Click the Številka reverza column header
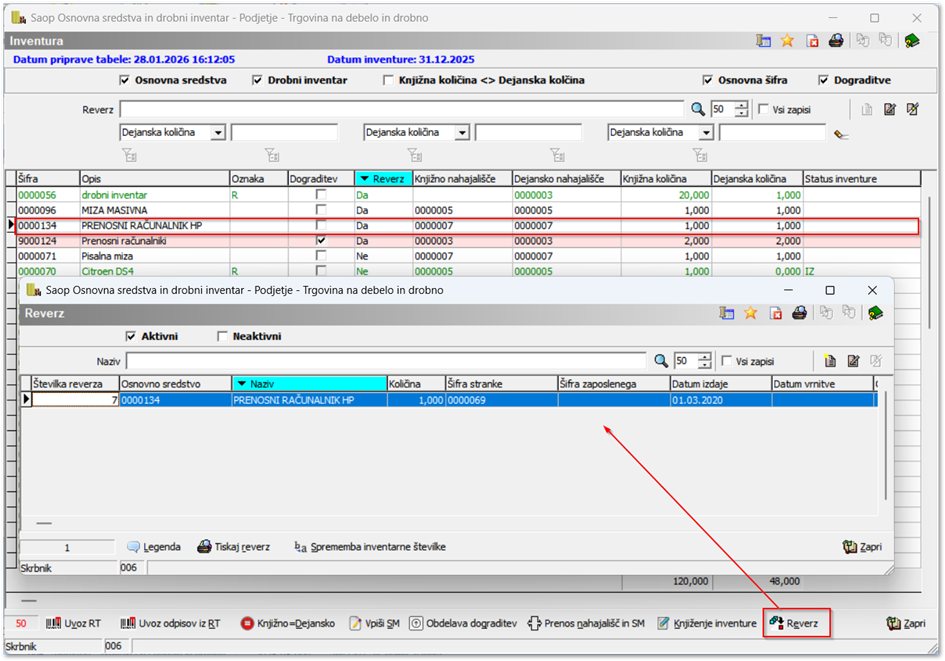945x661 pixels. (x=75, y=383)
